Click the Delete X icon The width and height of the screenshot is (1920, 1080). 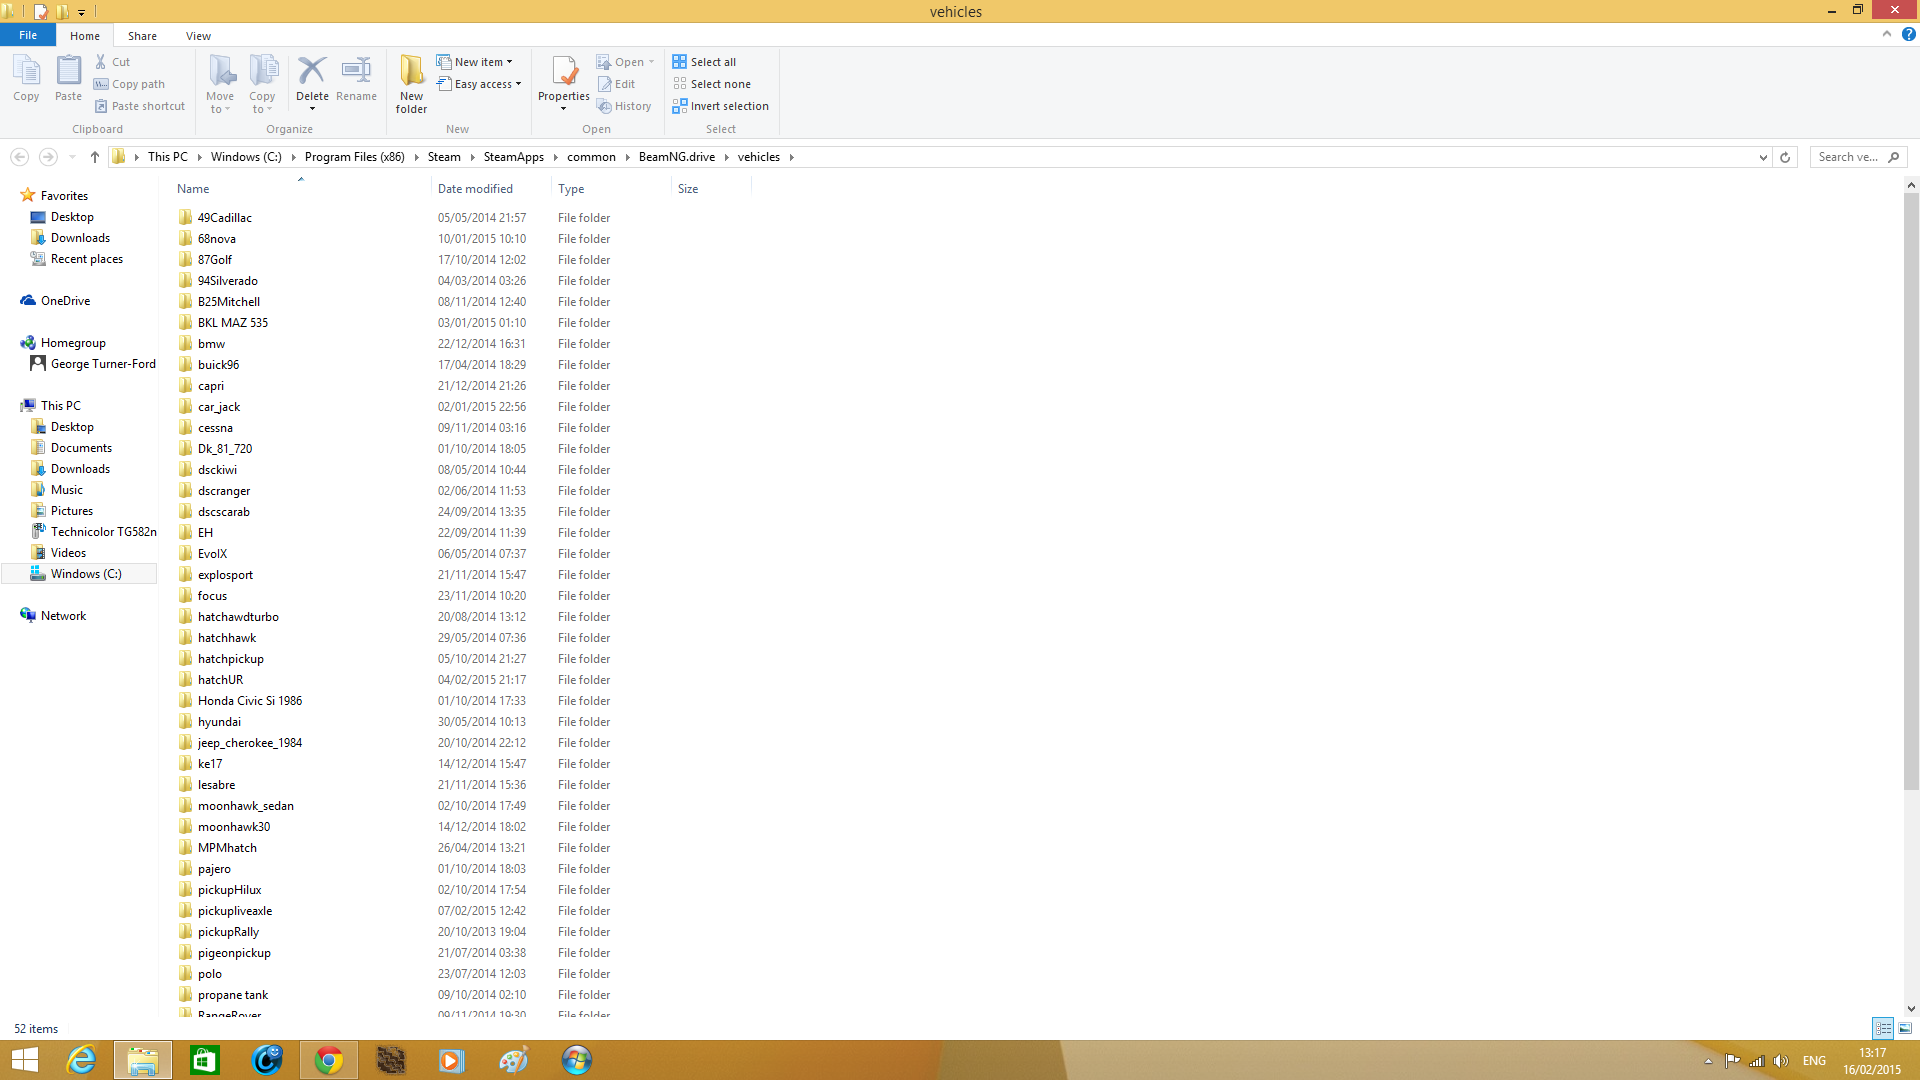pos(312,70)
